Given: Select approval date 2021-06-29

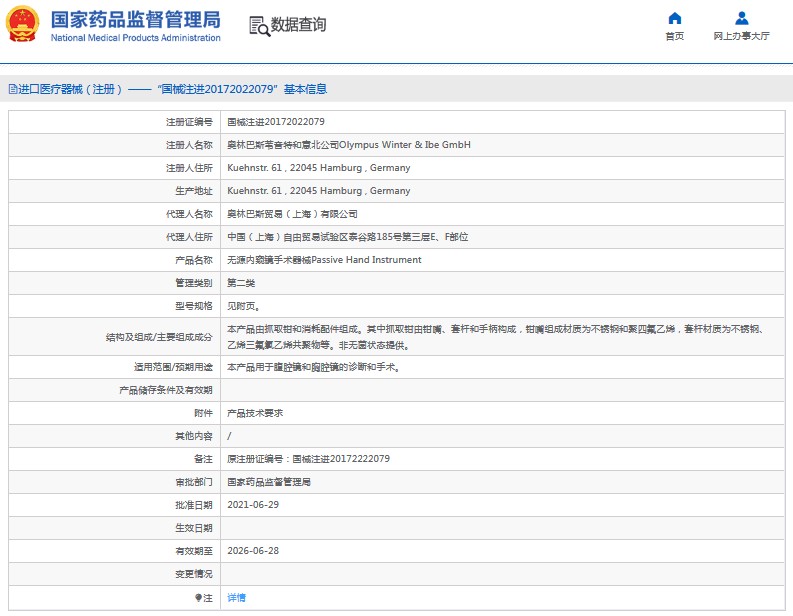Looking at the screenshot, I should pos(253,505).
